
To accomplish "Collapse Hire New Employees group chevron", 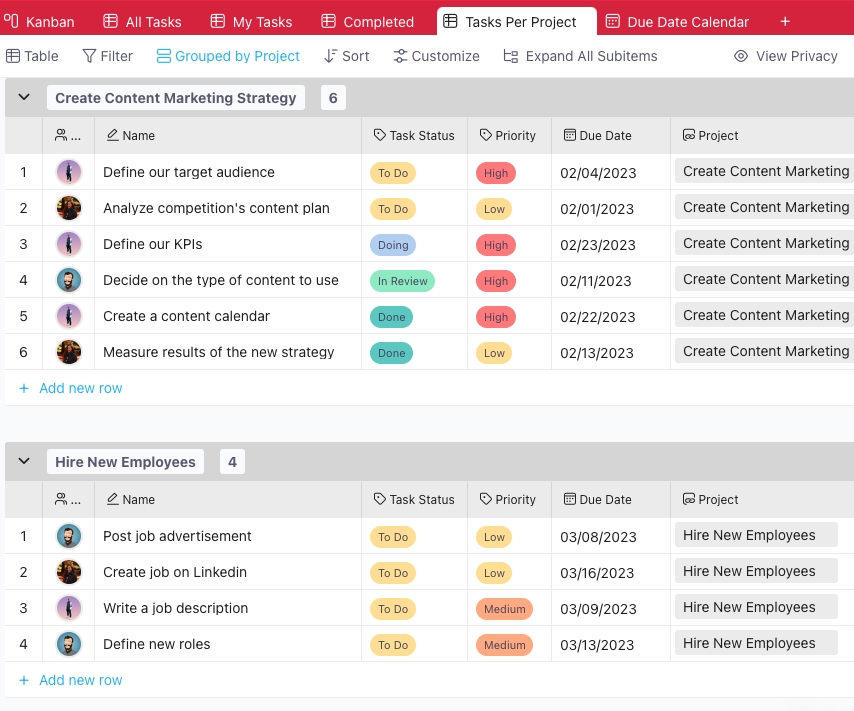I will pyautogui.click(x=24, y=461).
